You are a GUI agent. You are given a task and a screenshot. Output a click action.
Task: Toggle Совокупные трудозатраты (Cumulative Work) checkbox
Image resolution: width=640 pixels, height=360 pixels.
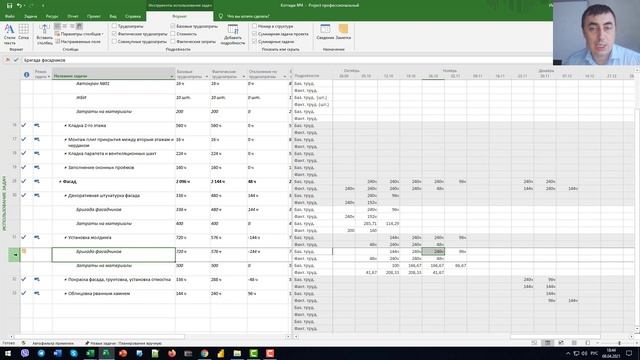click(114, 41)
